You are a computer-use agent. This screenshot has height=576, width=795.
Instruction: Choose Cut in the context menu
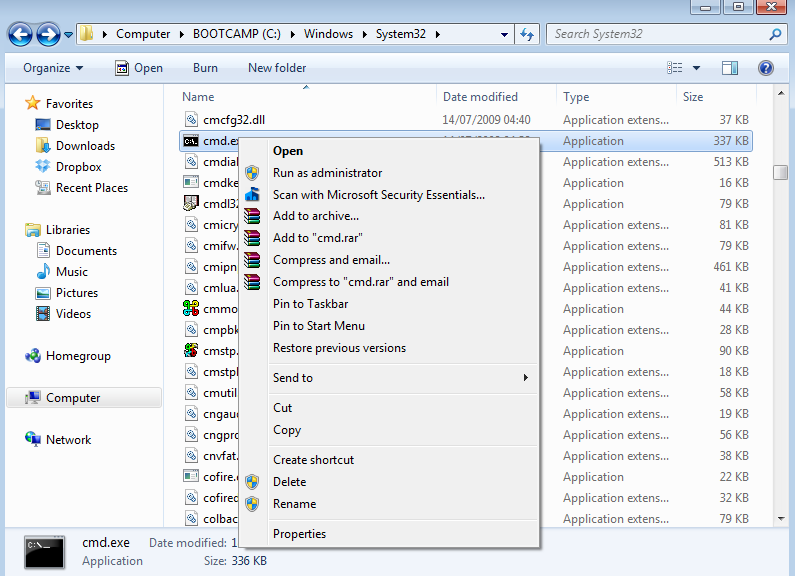tap(282, 408)
